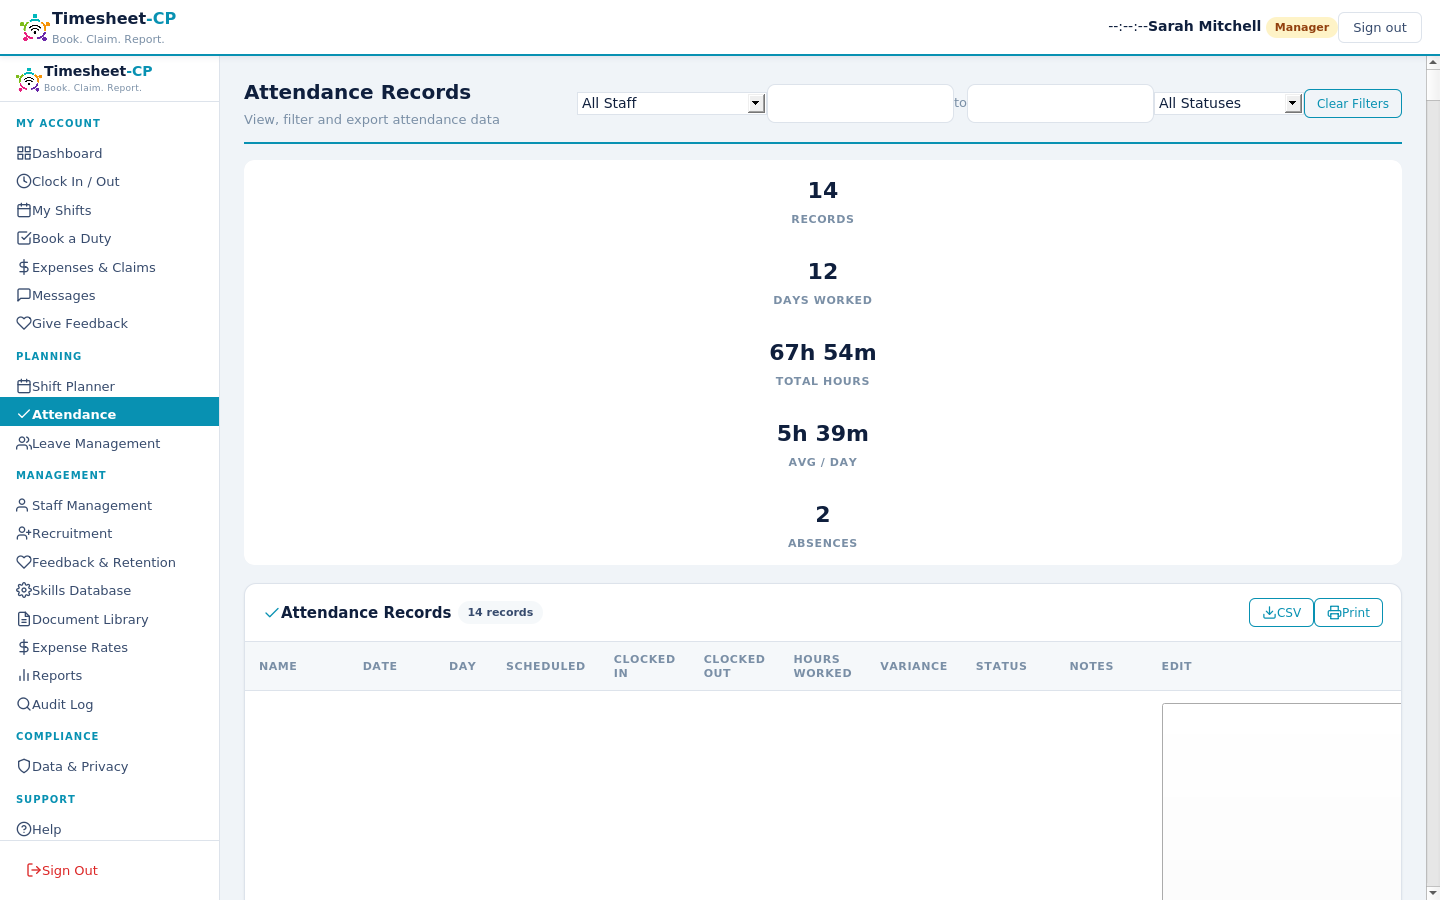Click the clock icon beside Clock In / Out
The height and width of the screenshot is (900, 1440).
(x=24, y=181)
